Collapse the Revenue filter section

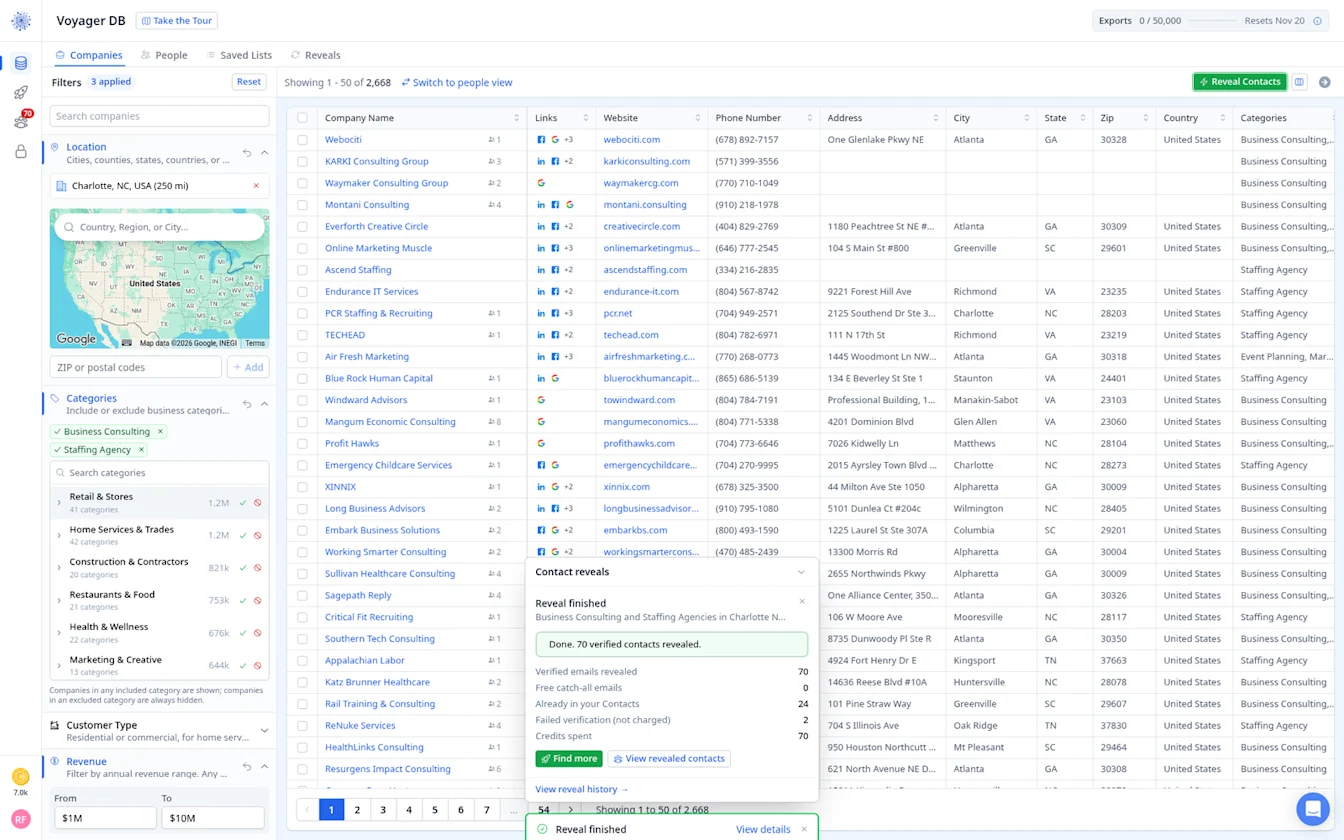(264, 767)
